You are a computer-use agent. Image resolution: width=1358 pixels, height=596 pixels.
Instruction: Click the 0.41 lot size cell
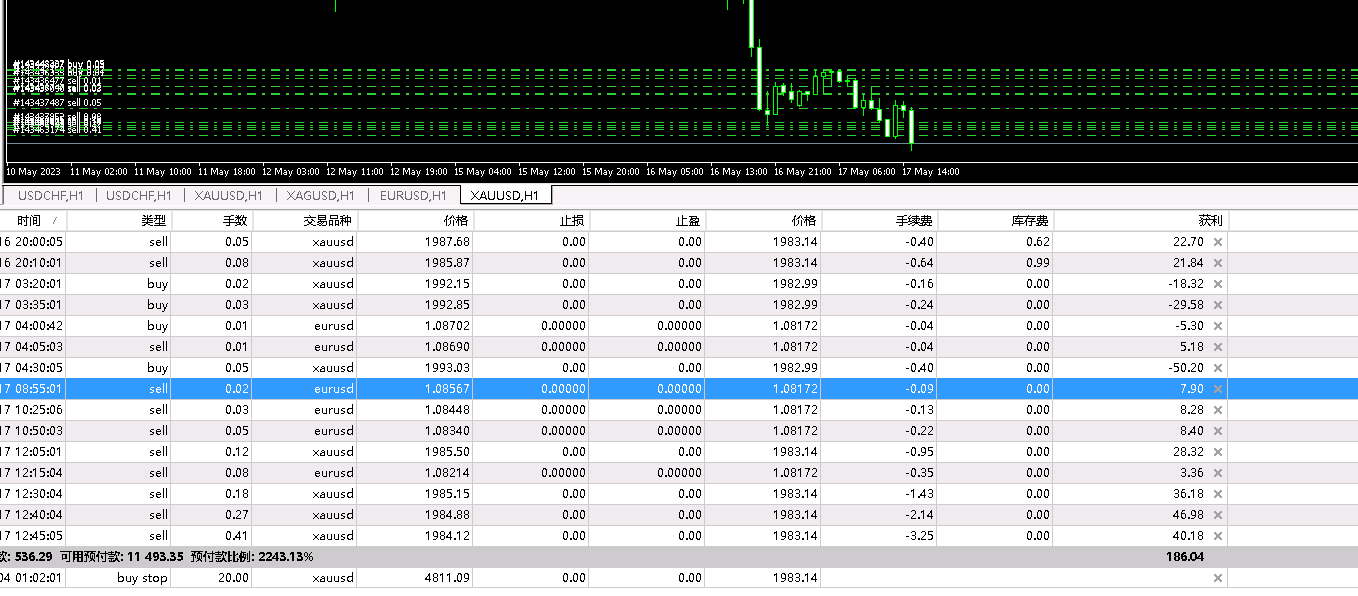point(236,536)
